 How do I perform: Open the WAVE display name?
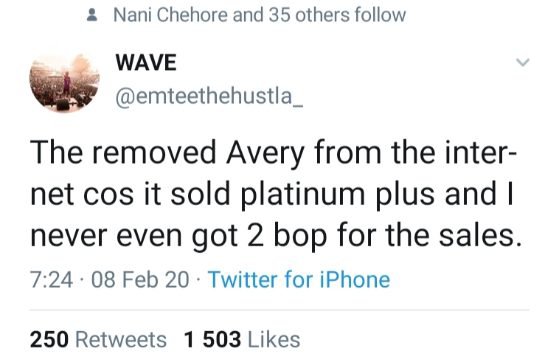tap(146, 62)
